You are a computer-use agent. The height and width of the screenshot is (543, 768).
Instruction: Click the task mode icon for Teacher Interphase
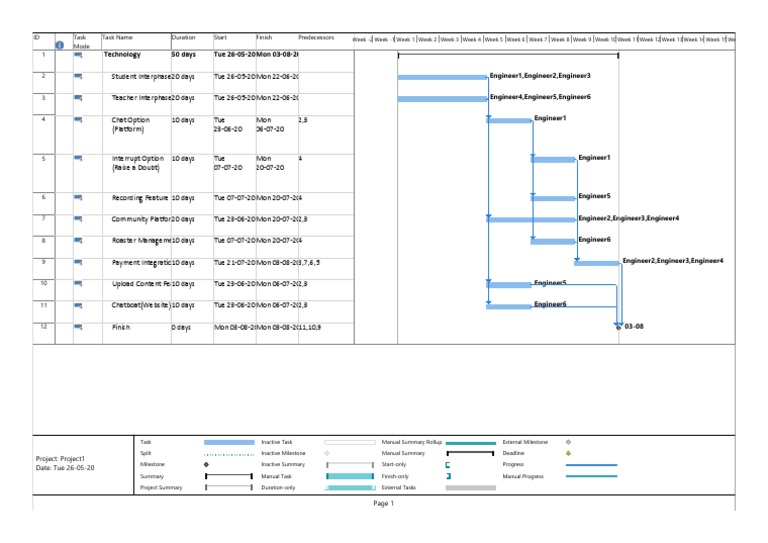click(78, 97)
